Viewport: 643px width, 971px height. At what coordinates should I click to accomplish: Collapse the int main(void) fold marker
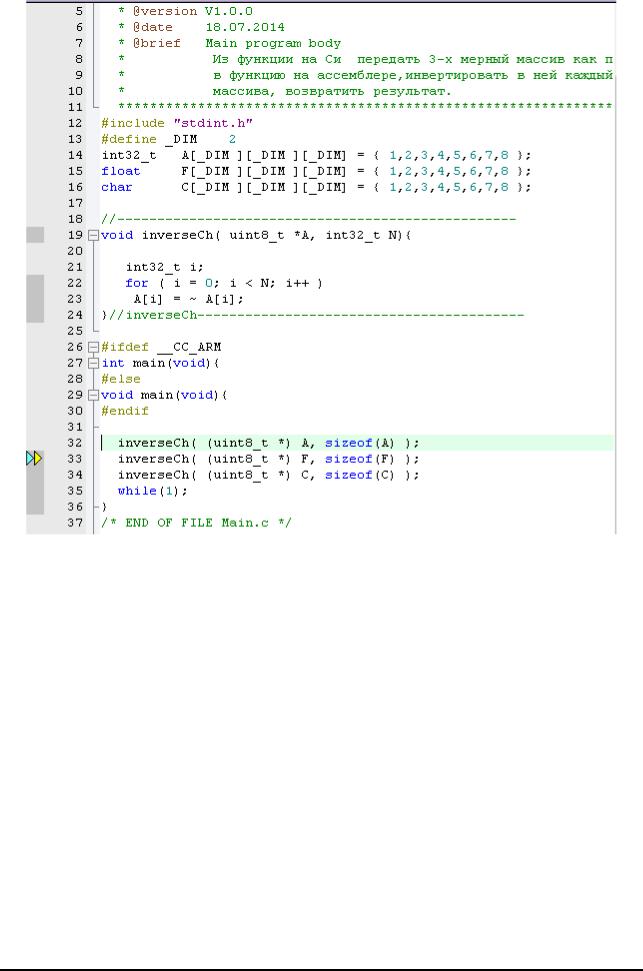coord(93,364)
